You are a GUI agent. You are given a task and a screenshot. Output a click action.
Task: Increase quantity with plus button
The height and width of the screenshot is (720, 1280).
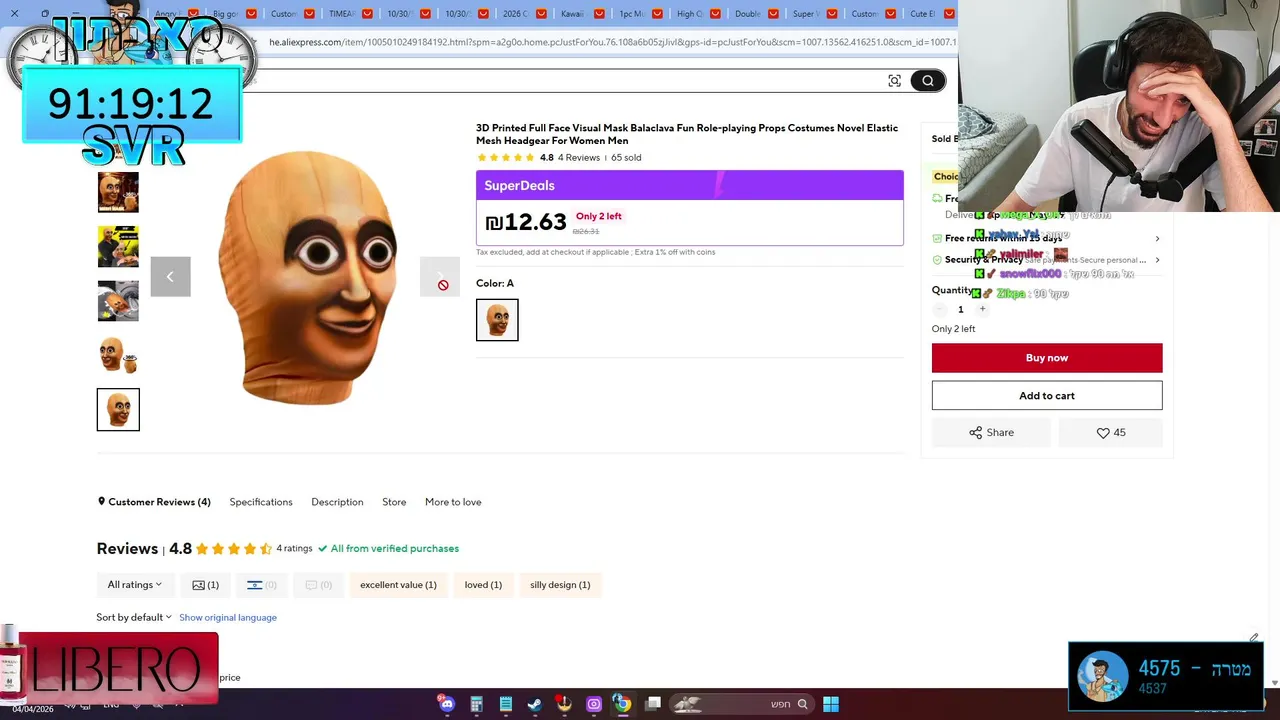tap(982, 309)
